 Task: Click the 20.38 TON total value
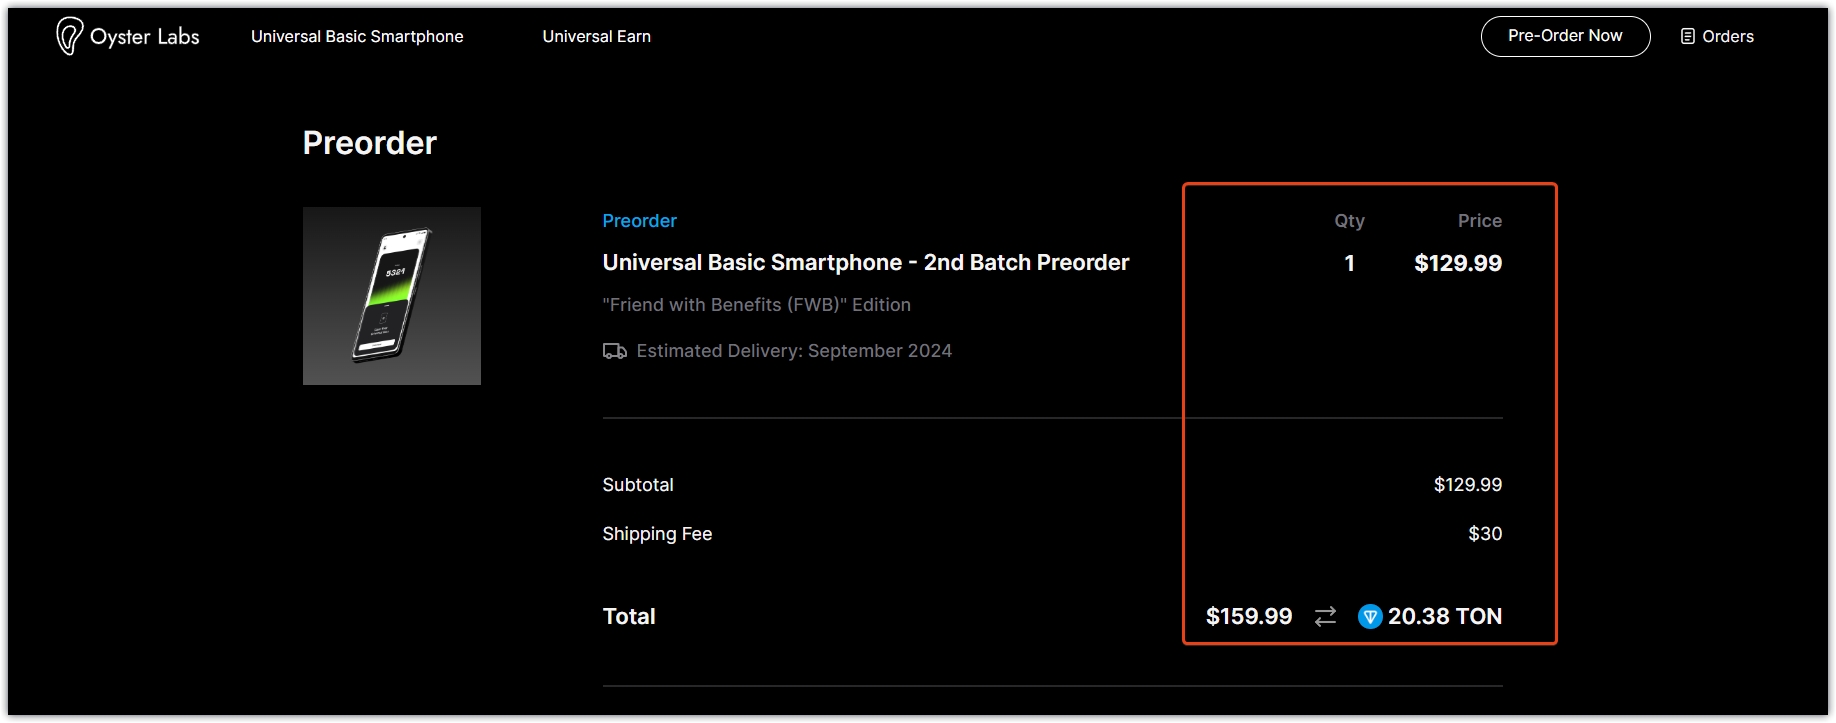(1444, 617)
